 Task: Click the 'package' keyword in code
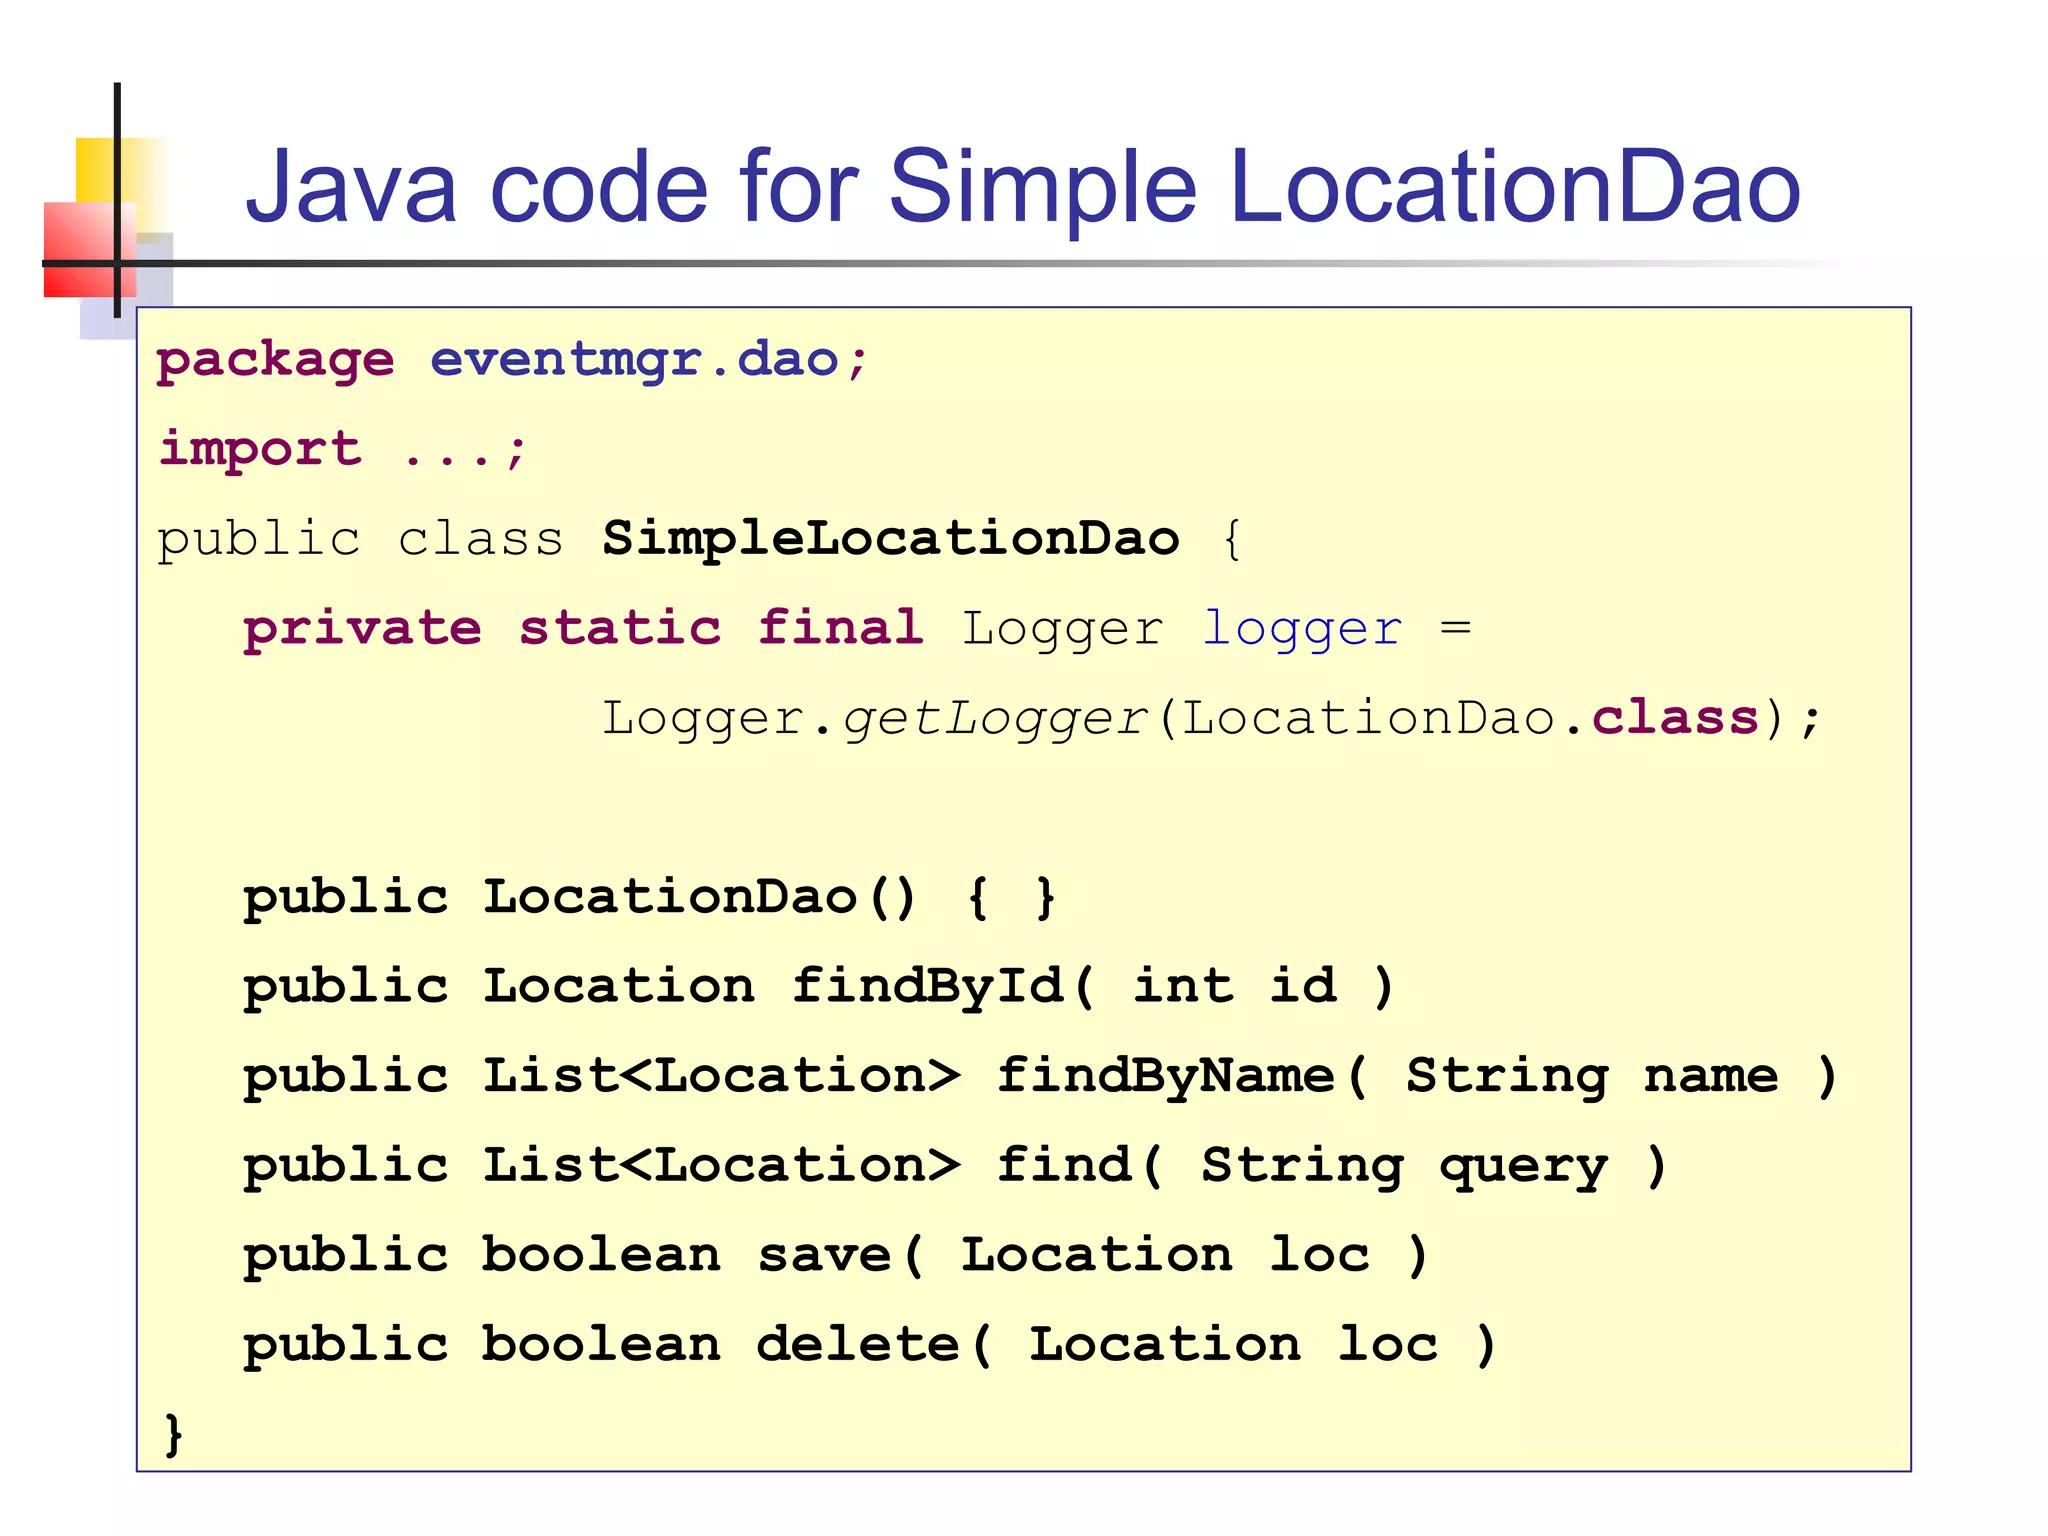(275, 359)
